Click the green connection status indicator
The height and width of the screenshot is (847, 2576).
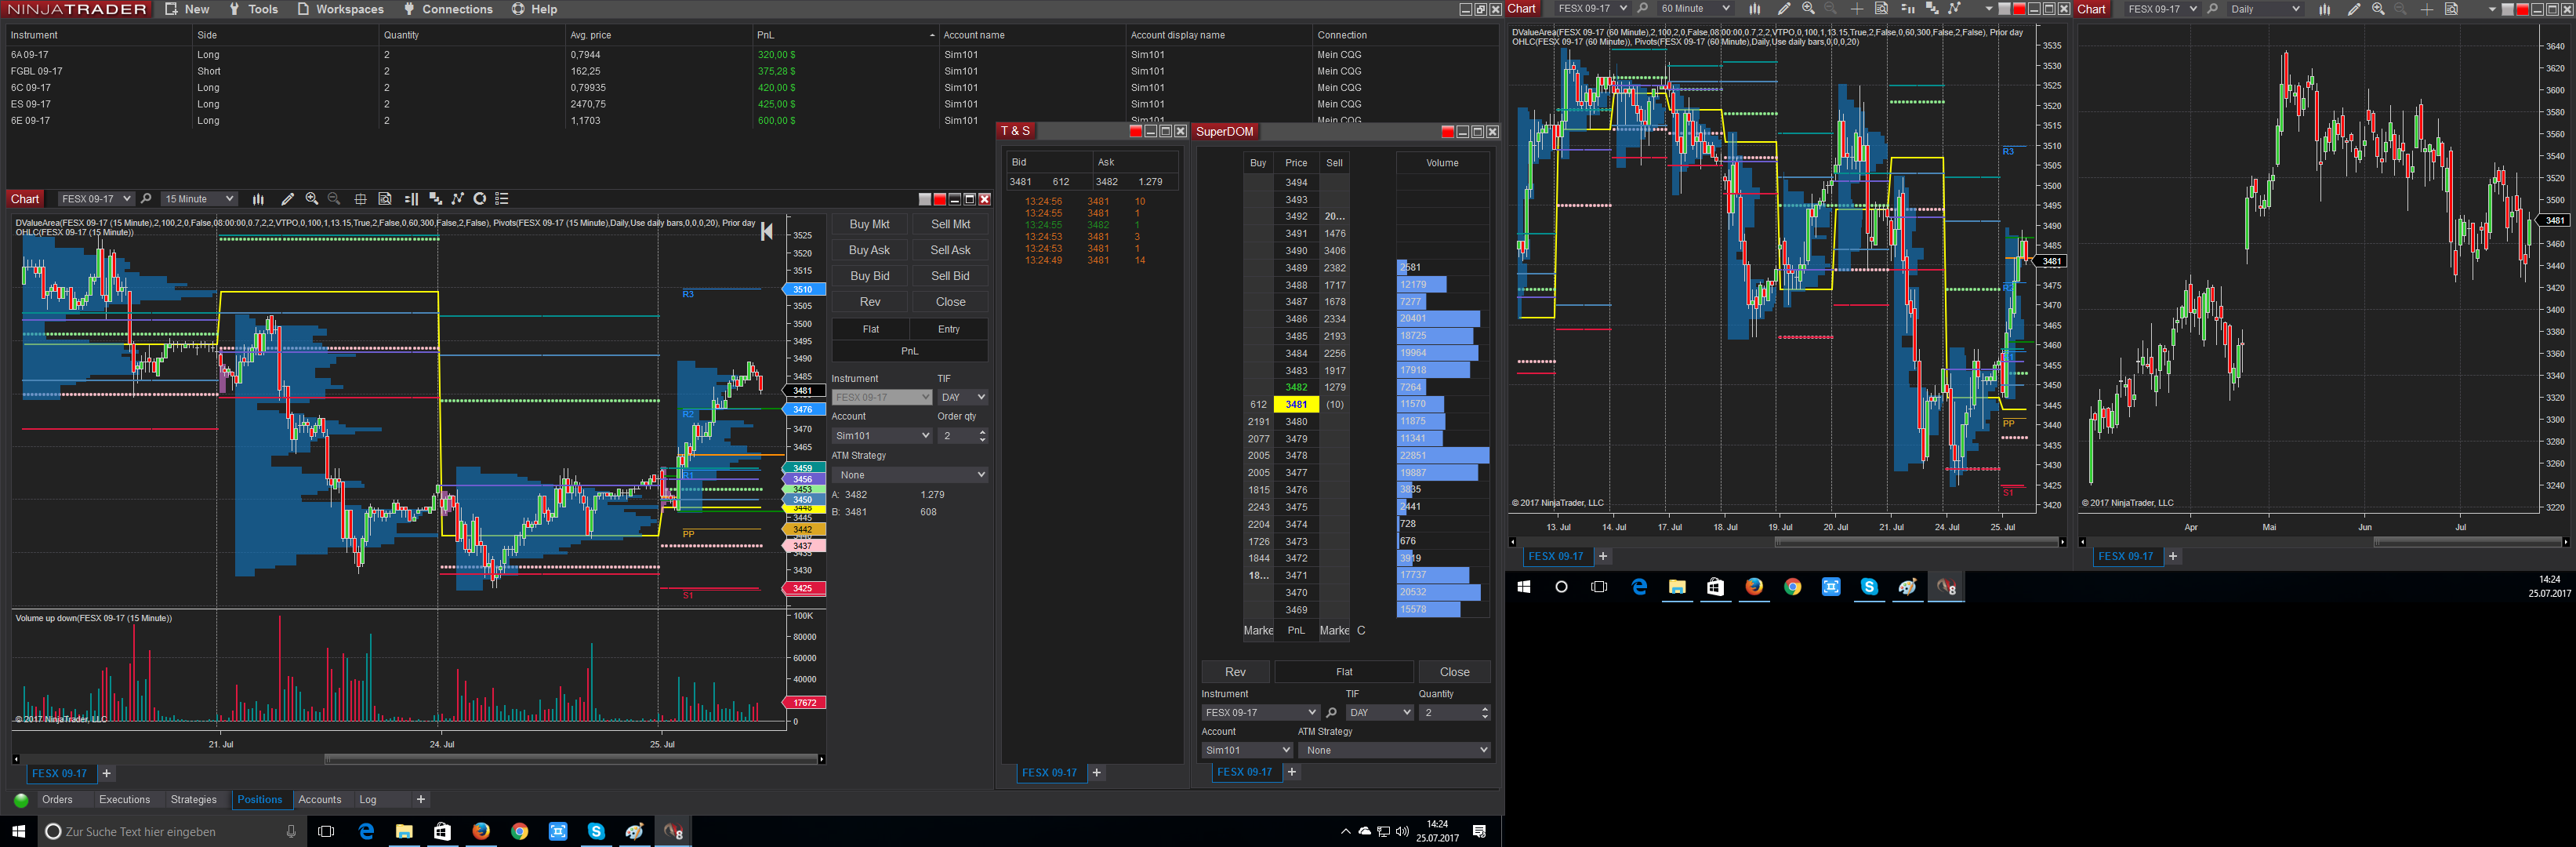tap(21, 800)
